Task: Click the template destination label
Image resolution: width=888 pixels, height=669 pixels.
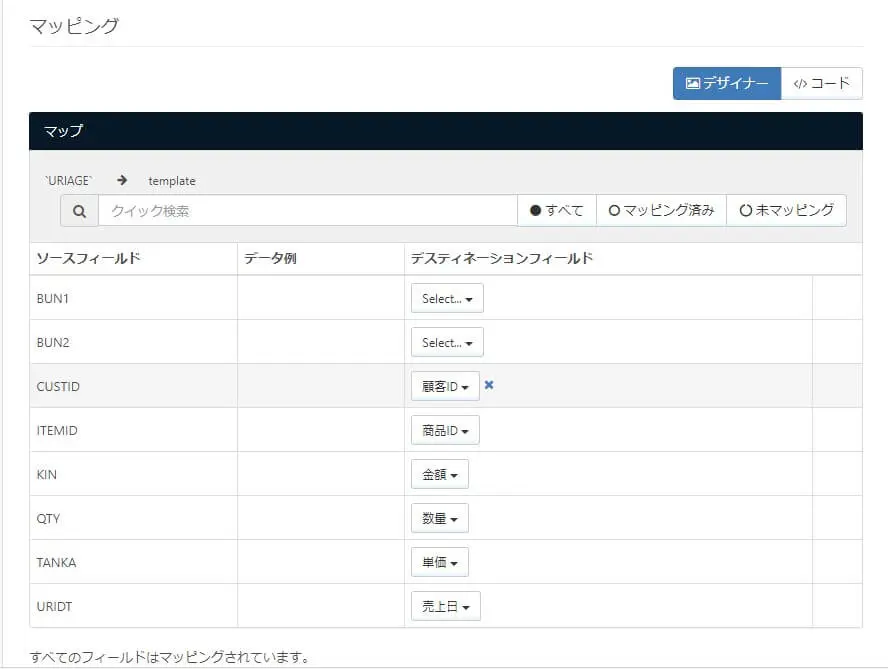Action: click(172, 181)
